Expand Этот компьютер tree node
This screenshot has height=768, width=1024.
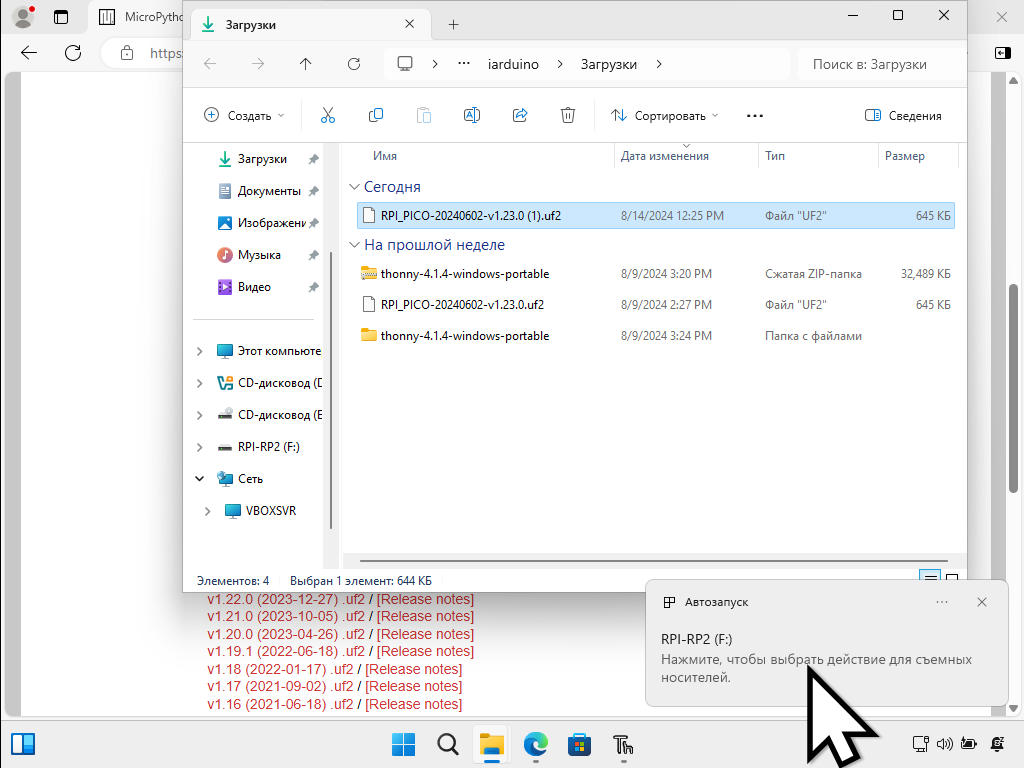(200, 351)
